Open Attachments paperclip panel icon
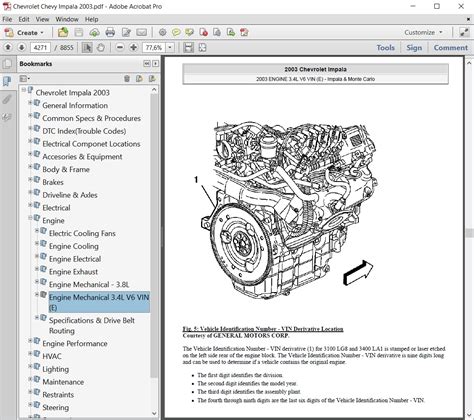Screen dimensions: 474x420 coord(7,99)
